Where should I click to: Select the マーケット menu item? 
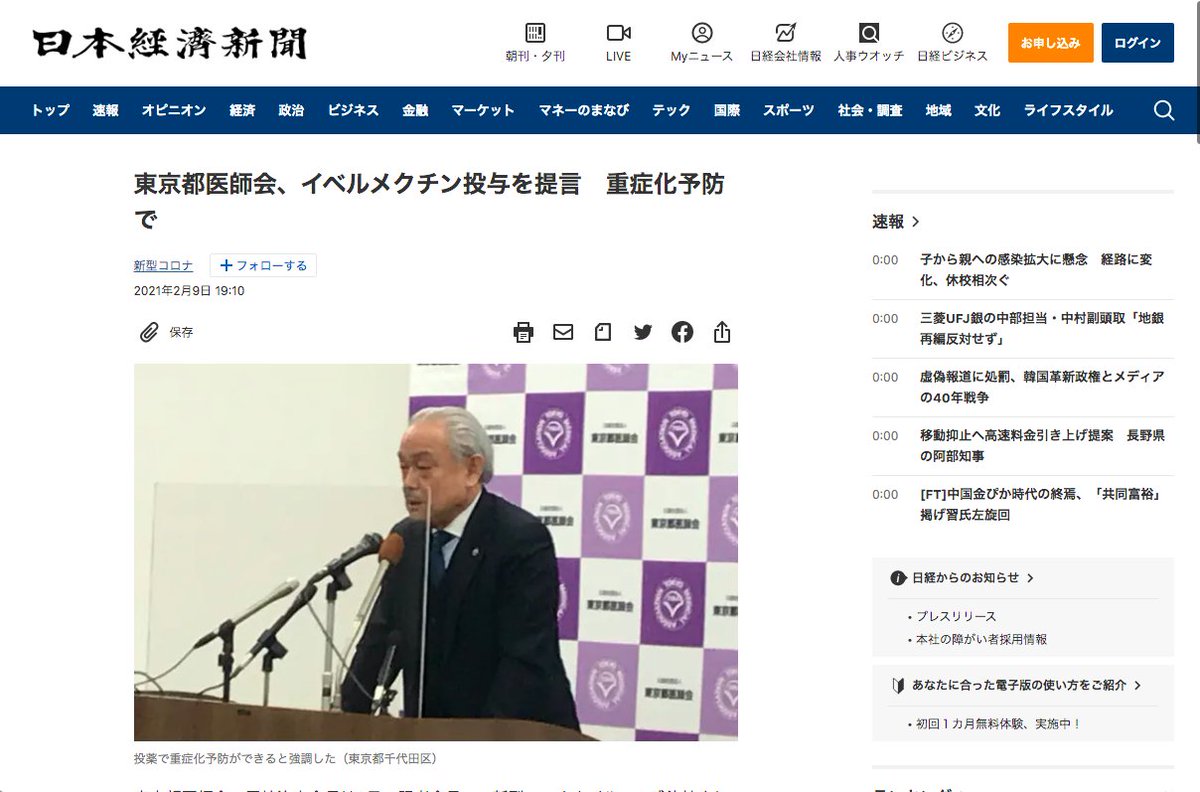(483, 110)
